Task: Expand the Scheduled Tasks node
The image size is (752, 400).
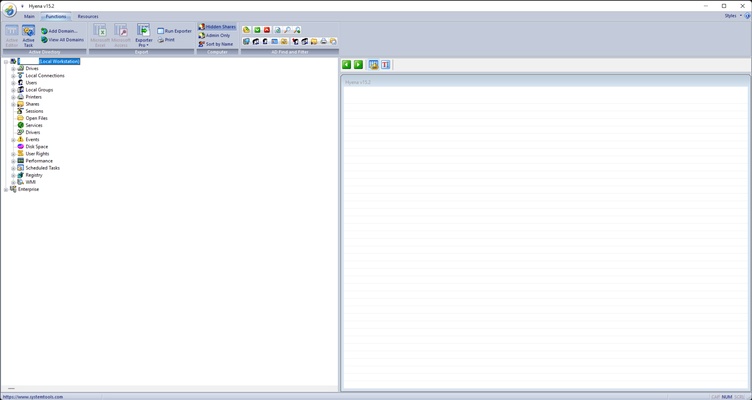Action: point(13,168)
